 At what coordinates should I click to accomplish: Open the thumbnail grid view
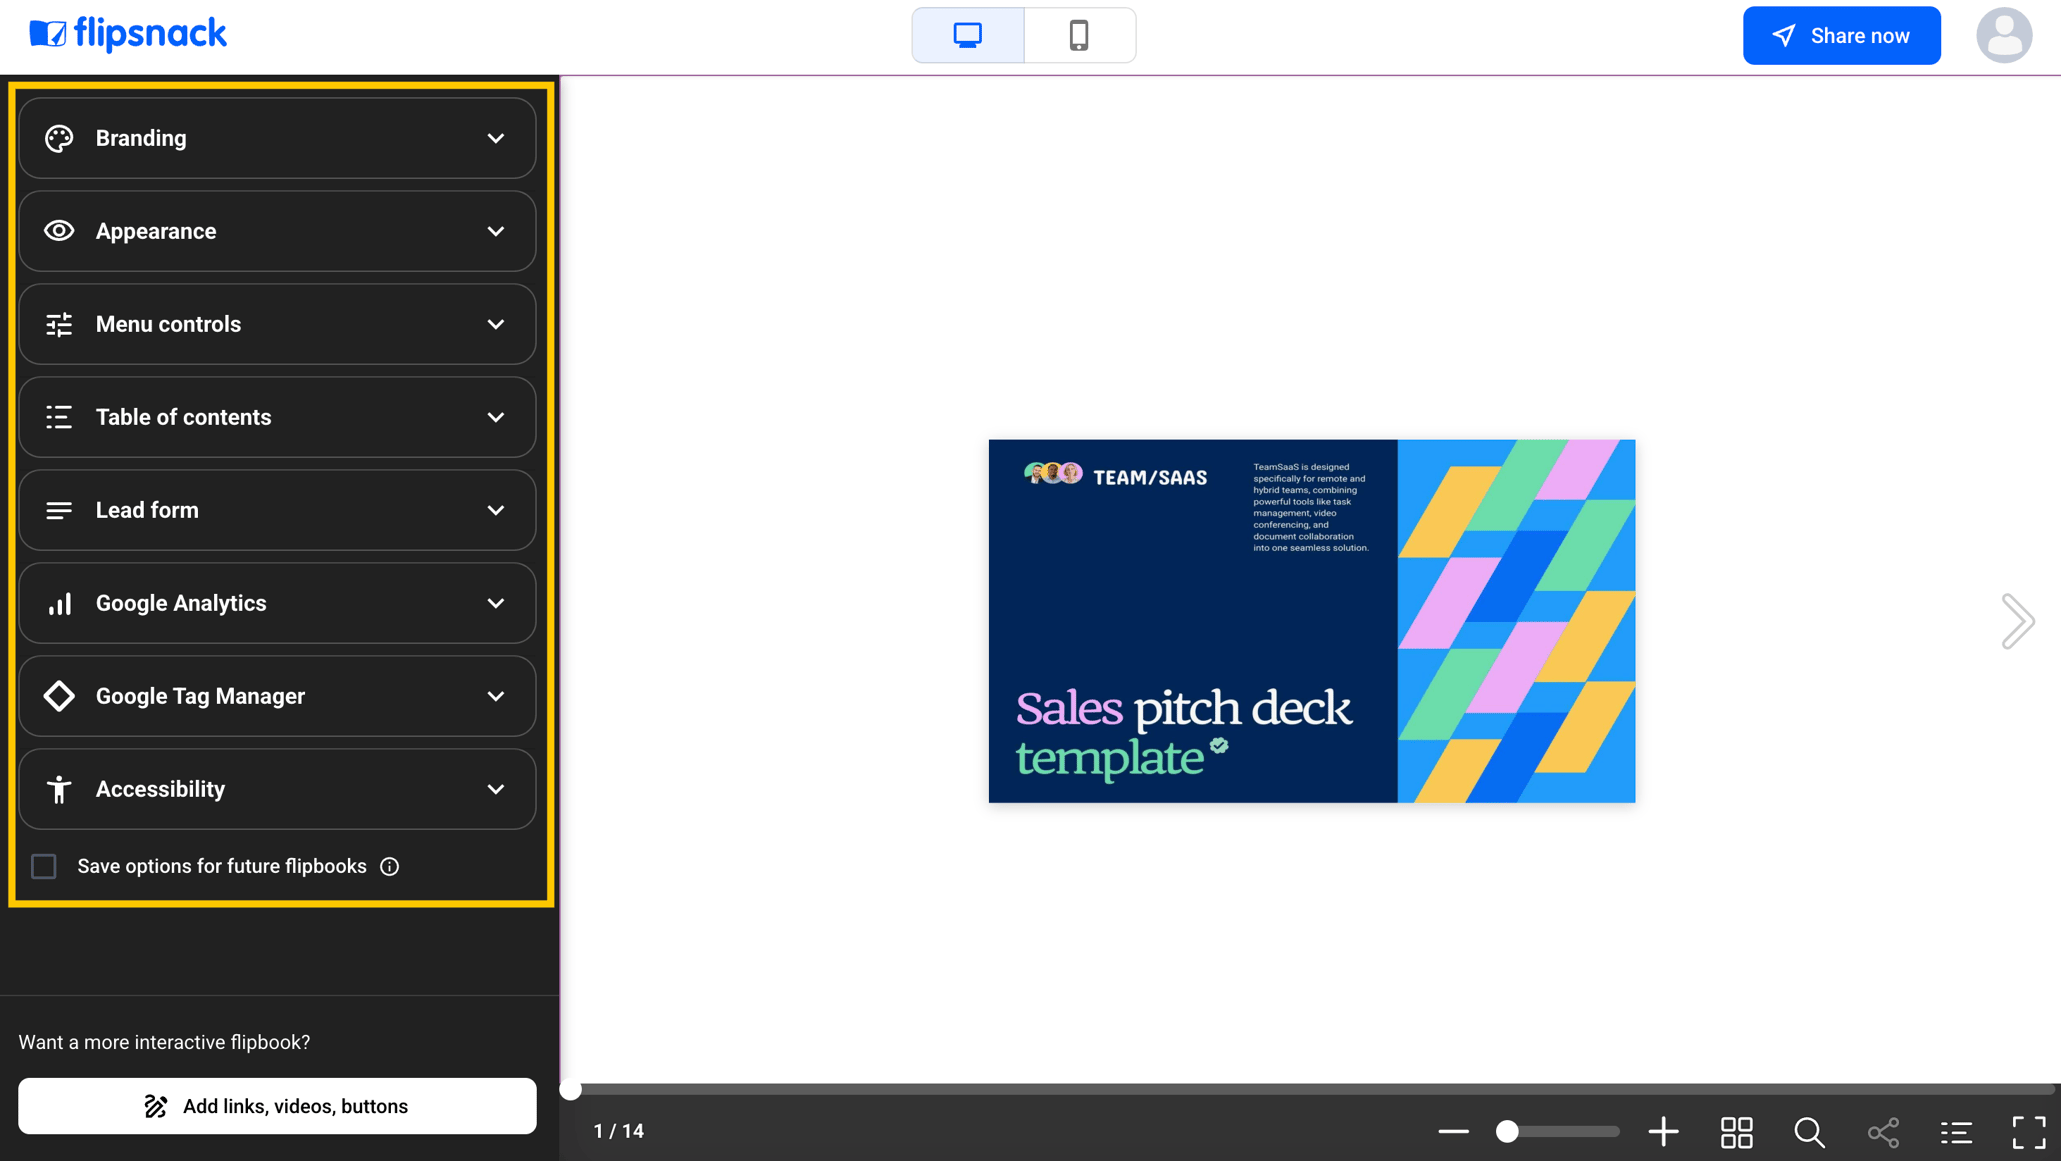pos(1736,1131)
